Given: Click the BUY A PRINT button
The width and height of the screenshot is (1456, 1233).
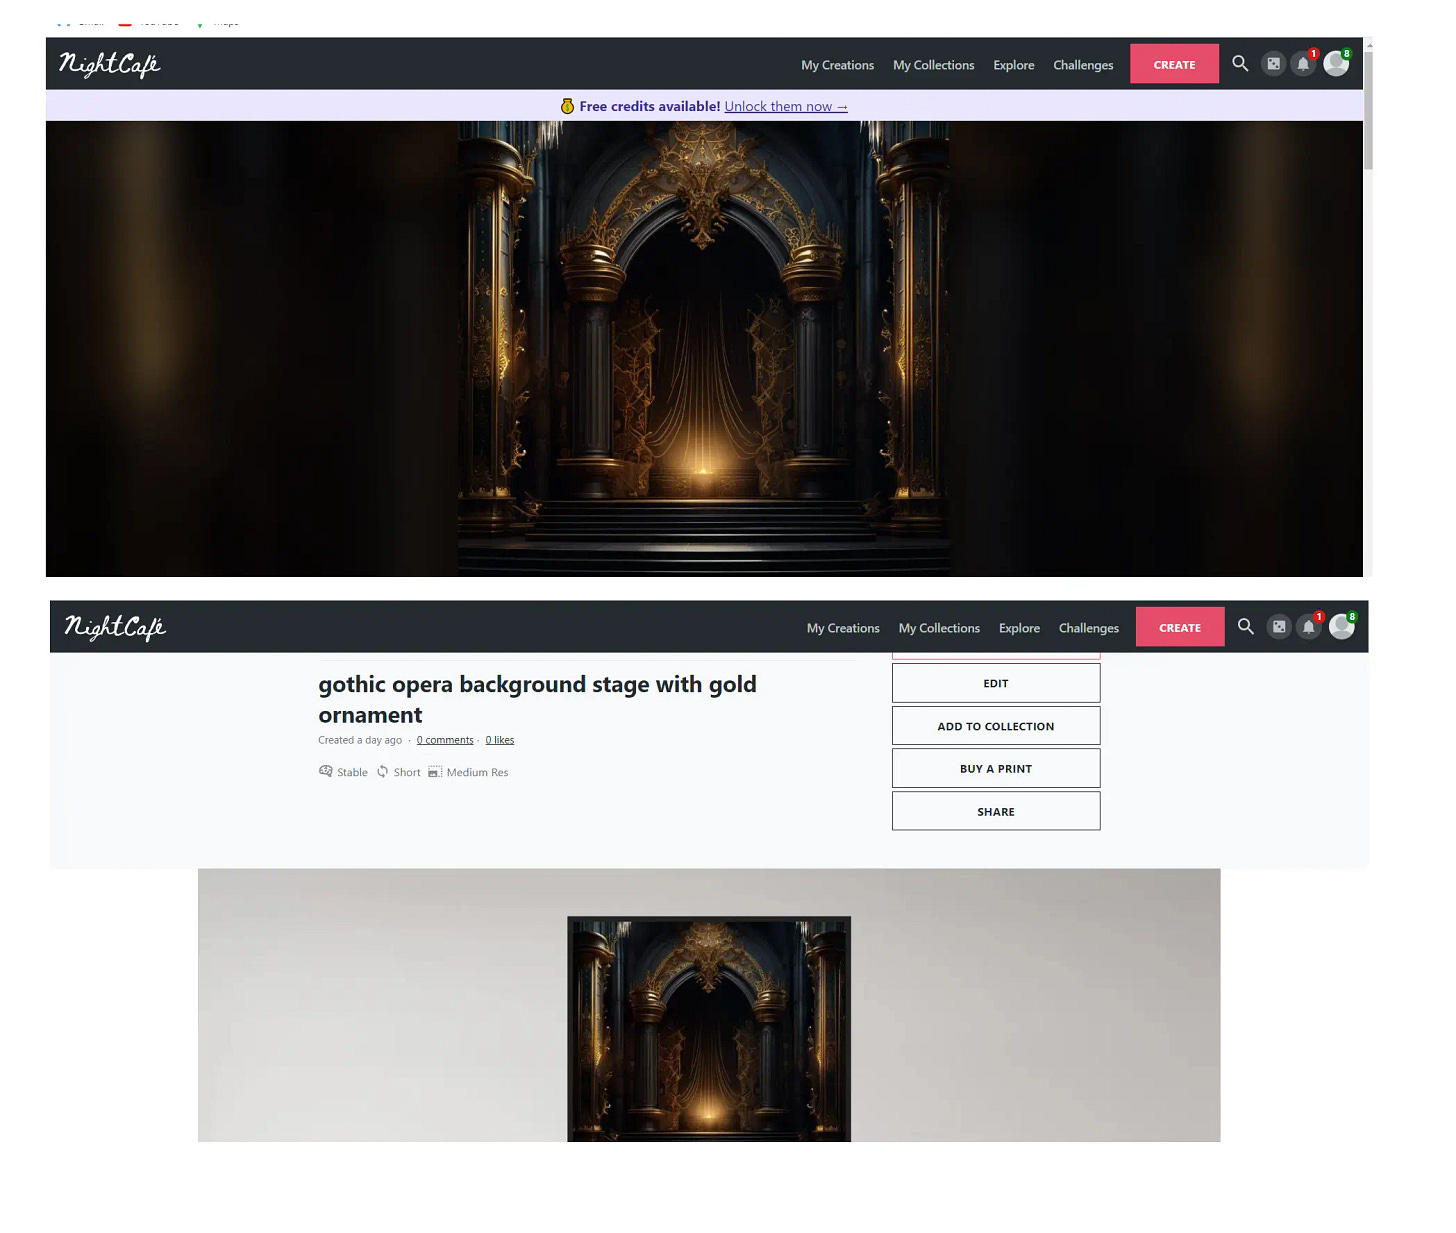Looking at the screenshot, I should tap(996, 768).
